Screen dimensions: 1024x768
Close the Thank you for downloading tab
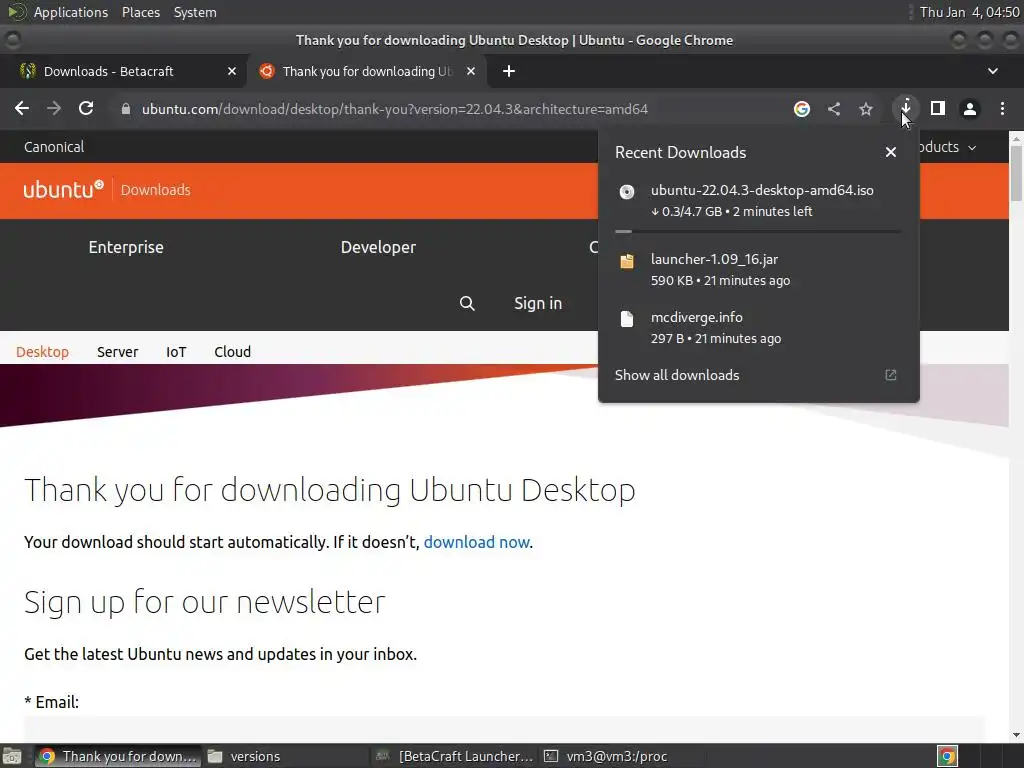tap(471, 71)
